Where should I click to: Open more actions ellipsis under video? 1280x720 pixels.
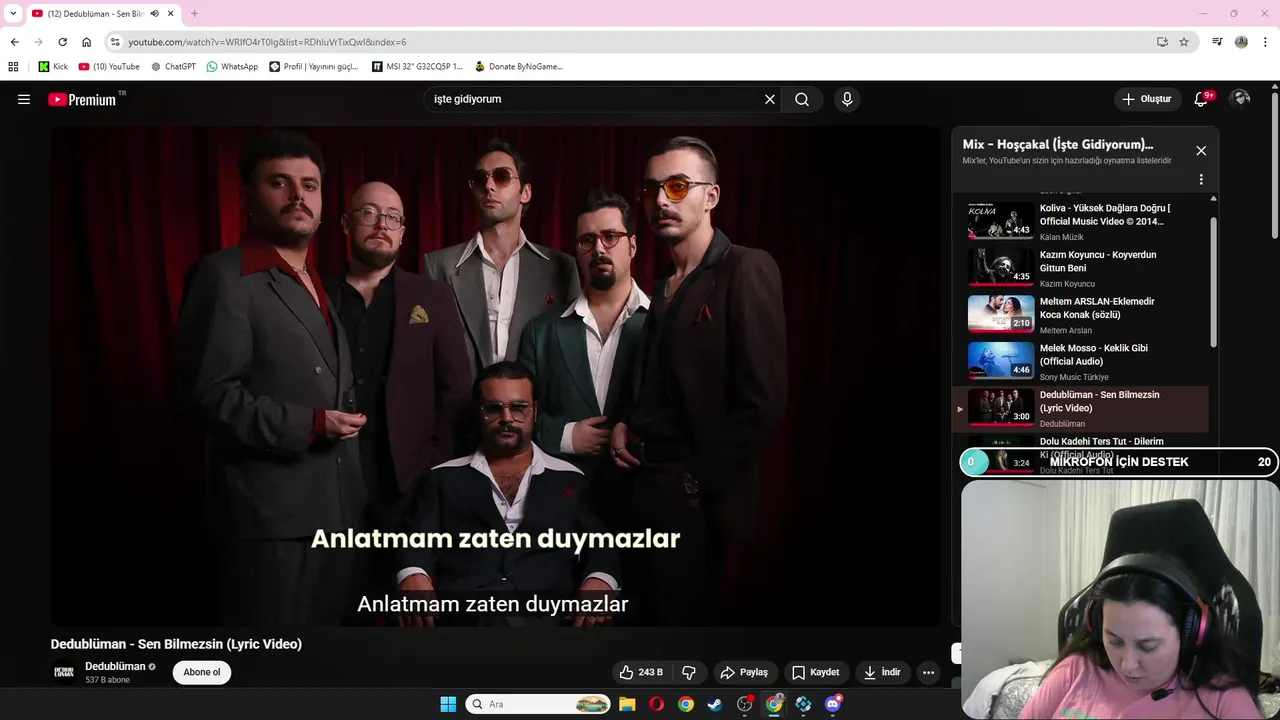(928, 672)
